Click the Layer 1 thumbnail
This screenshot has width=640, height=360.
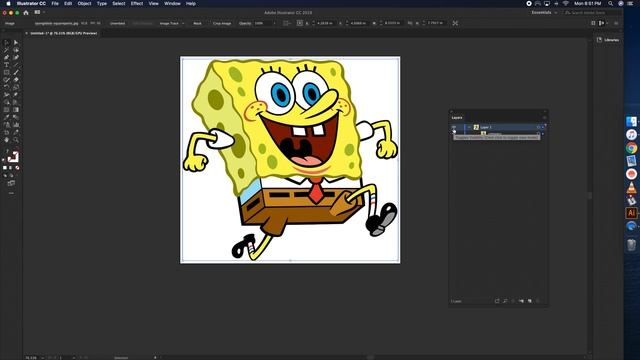(x=476, y=127)
